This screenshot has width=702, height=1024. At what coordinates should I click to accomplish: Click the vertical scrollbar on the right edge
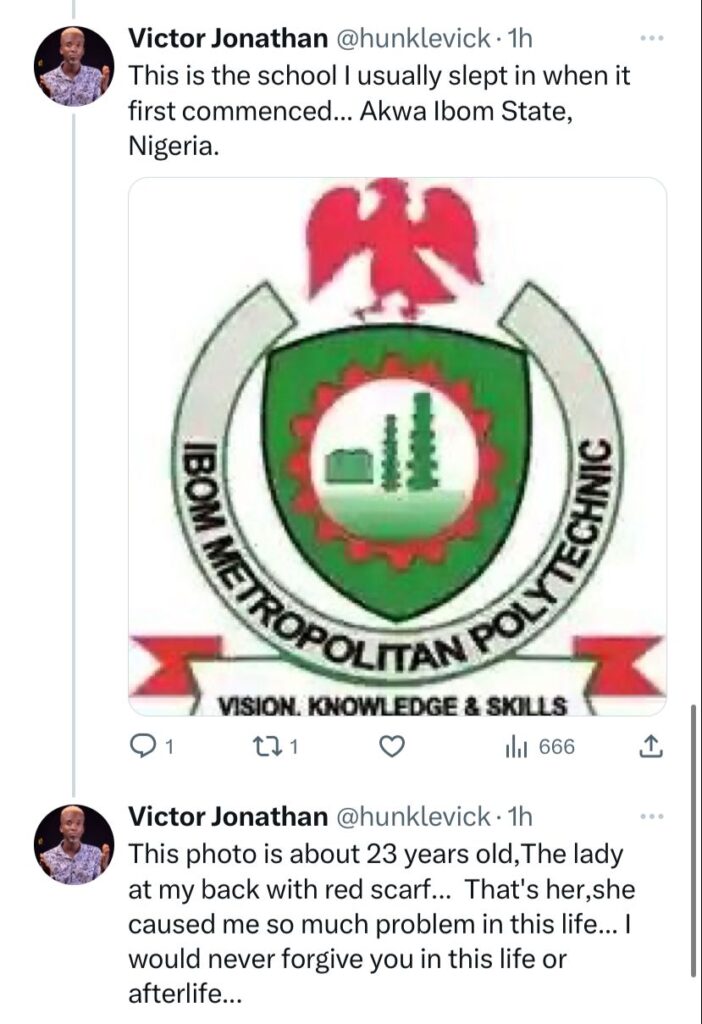coord(694,838)
